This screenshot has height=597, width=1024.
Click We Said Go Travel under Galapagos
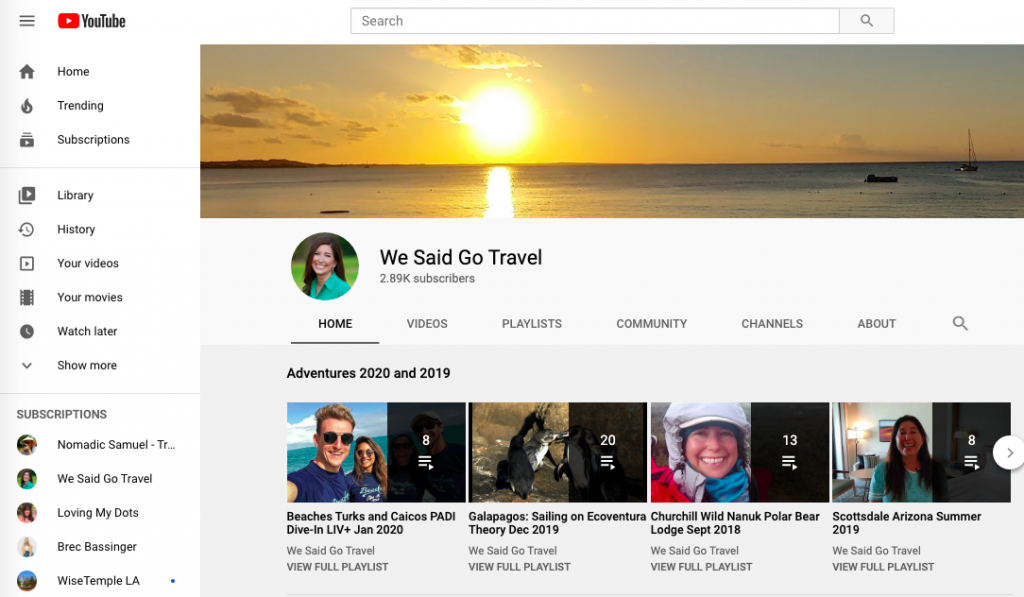click(513, 551)
